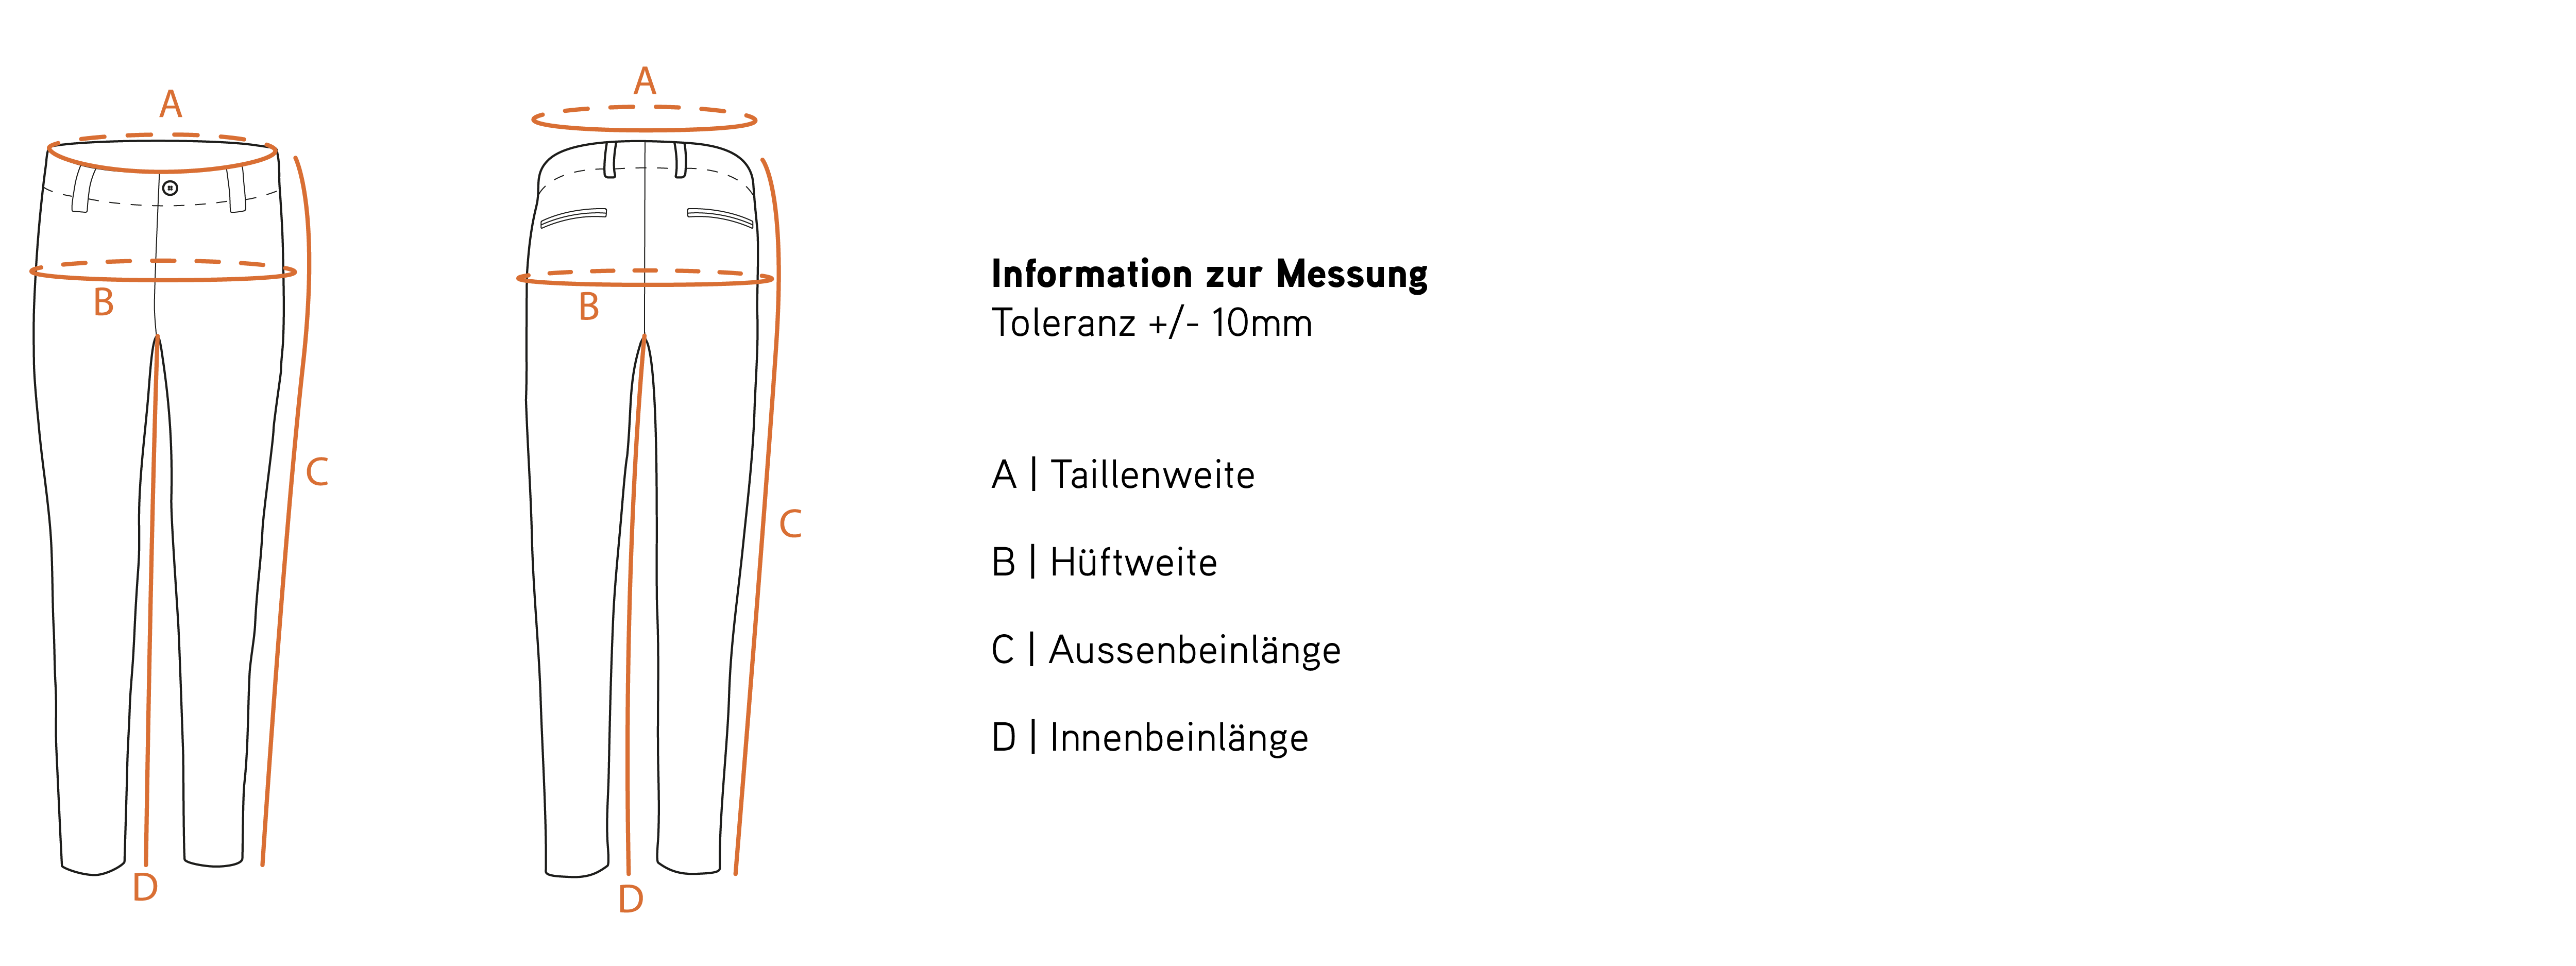Click the right belt loop on front trousers
Viewport: 2576px width, 966px height.
click(237, 189)
